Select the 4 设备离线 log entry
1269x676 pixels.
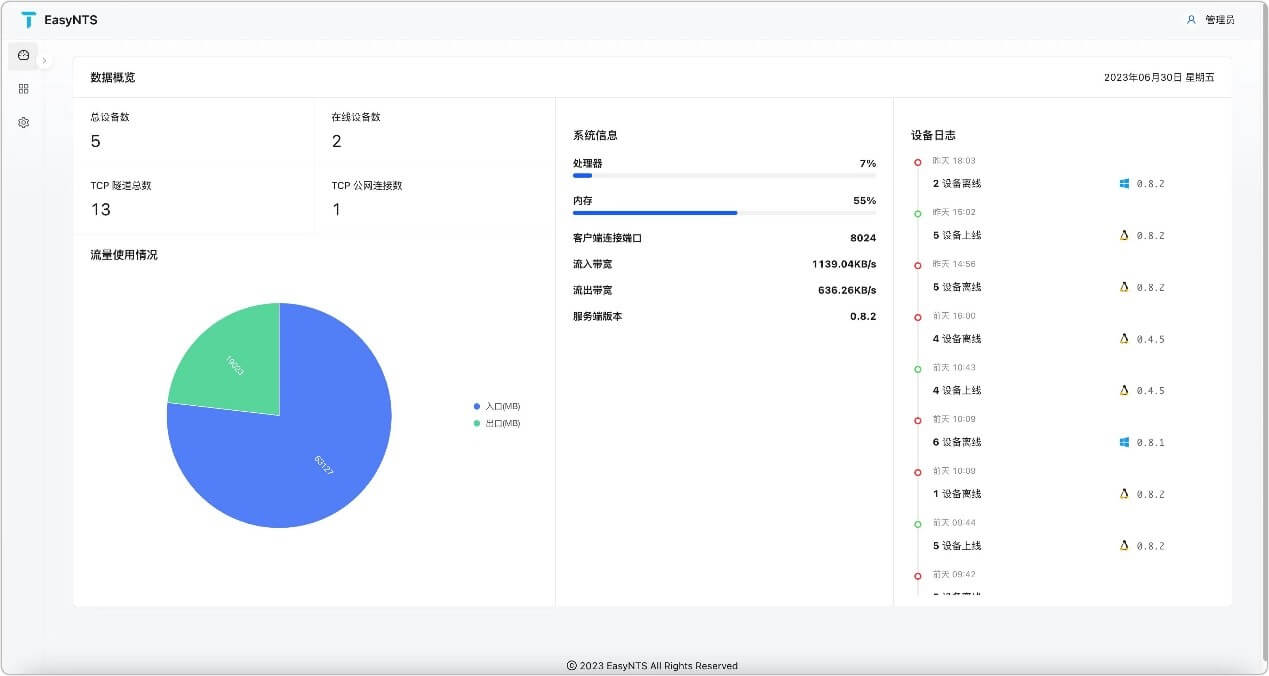click(x=957, y=339)
